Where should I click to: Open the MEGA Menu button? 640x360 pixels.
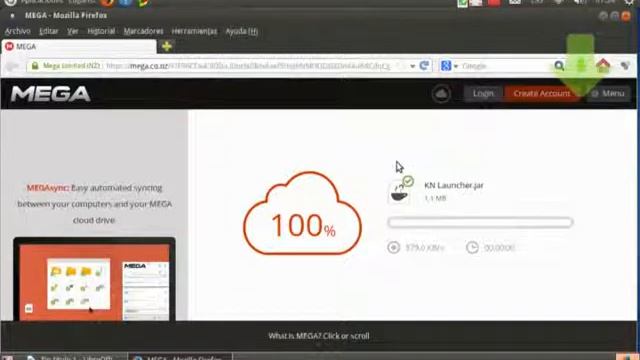tap(608, 93)
